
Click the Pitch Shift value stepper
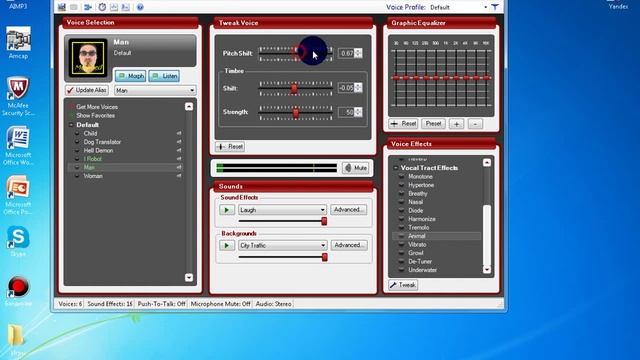358,53
